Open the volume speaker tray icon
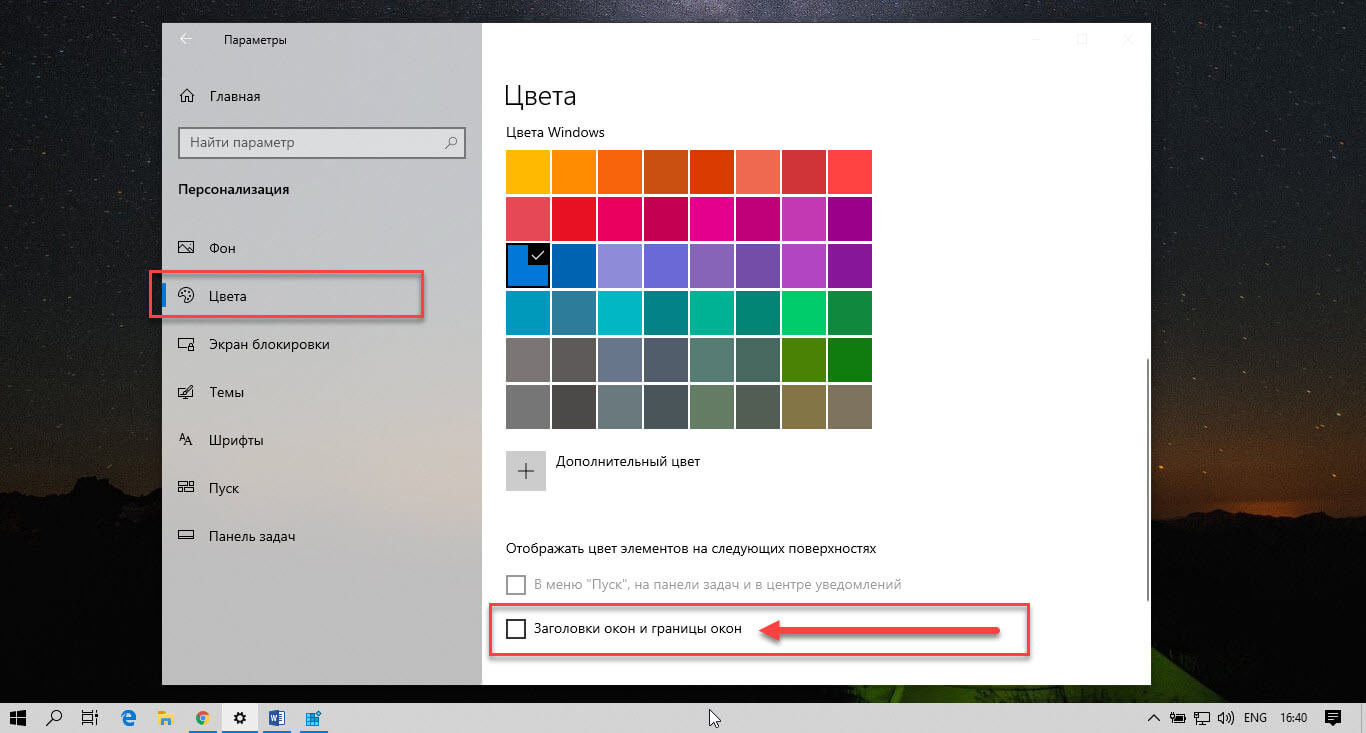The width and height of the screenshot is (1366, 733). 1224,718
